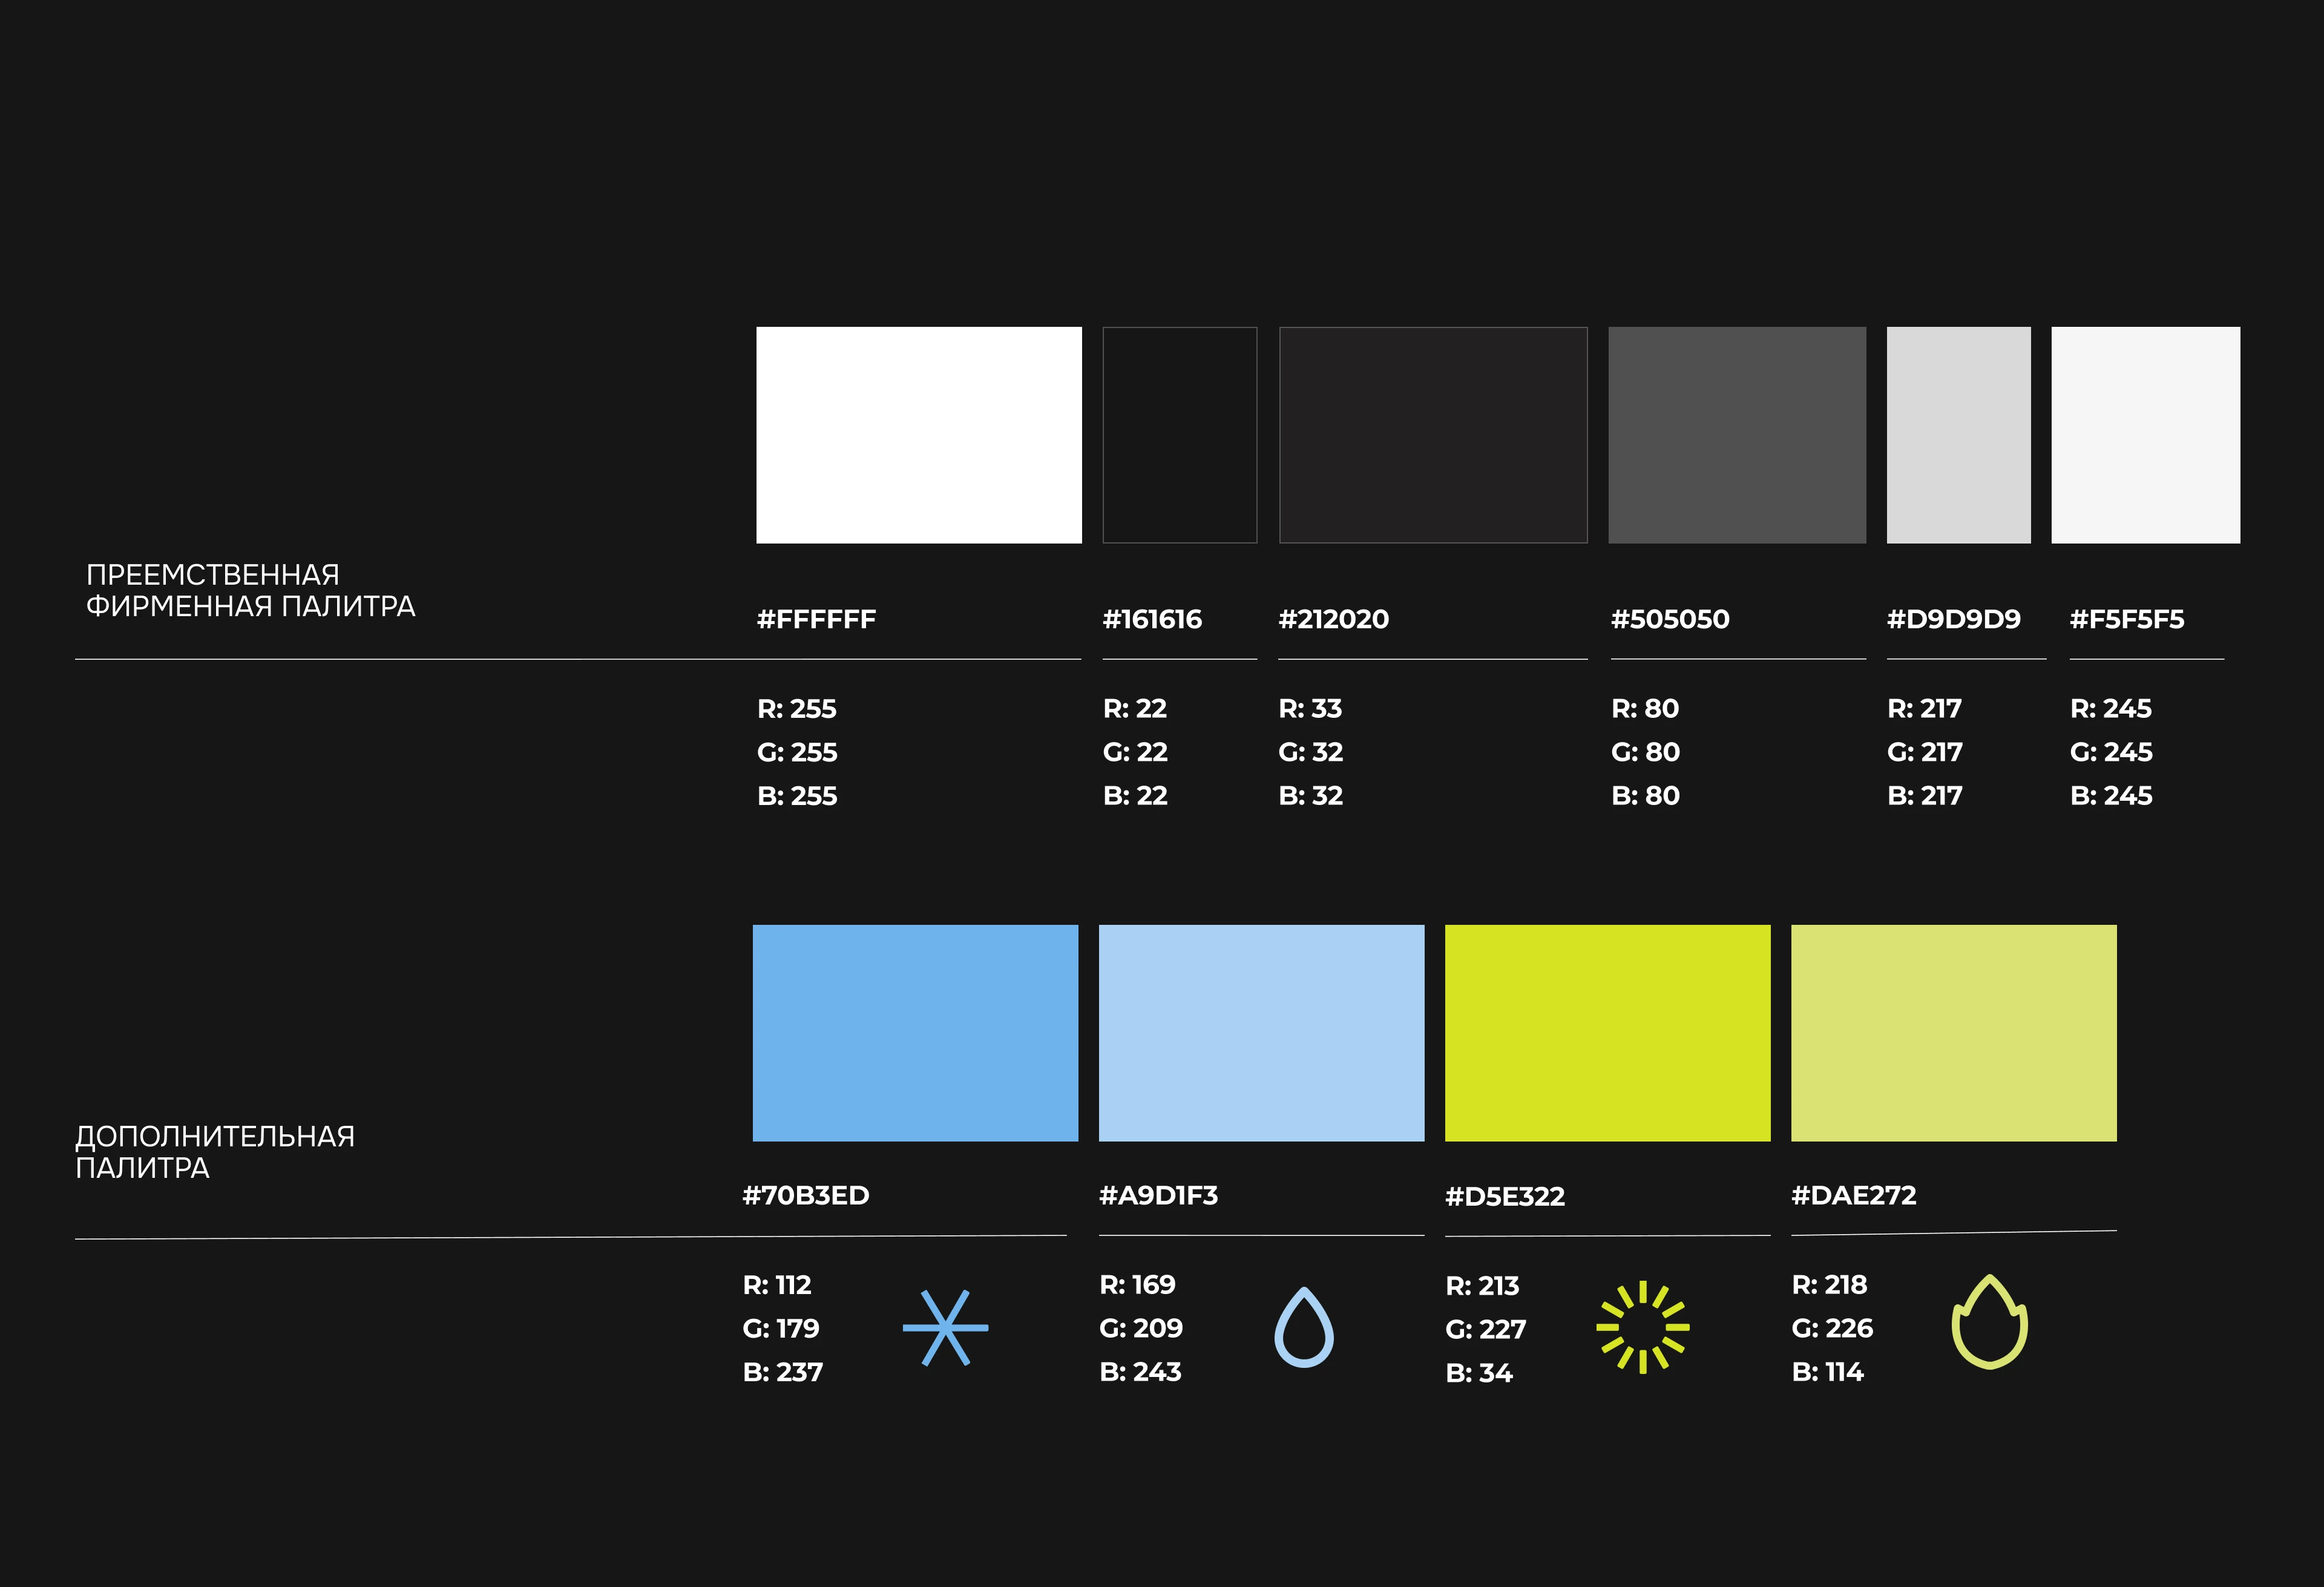This screenshot has width=2324, height=1587.
Task: Select the #F5F5F5 off-white swatch
Action: (x=2145, y=435)
